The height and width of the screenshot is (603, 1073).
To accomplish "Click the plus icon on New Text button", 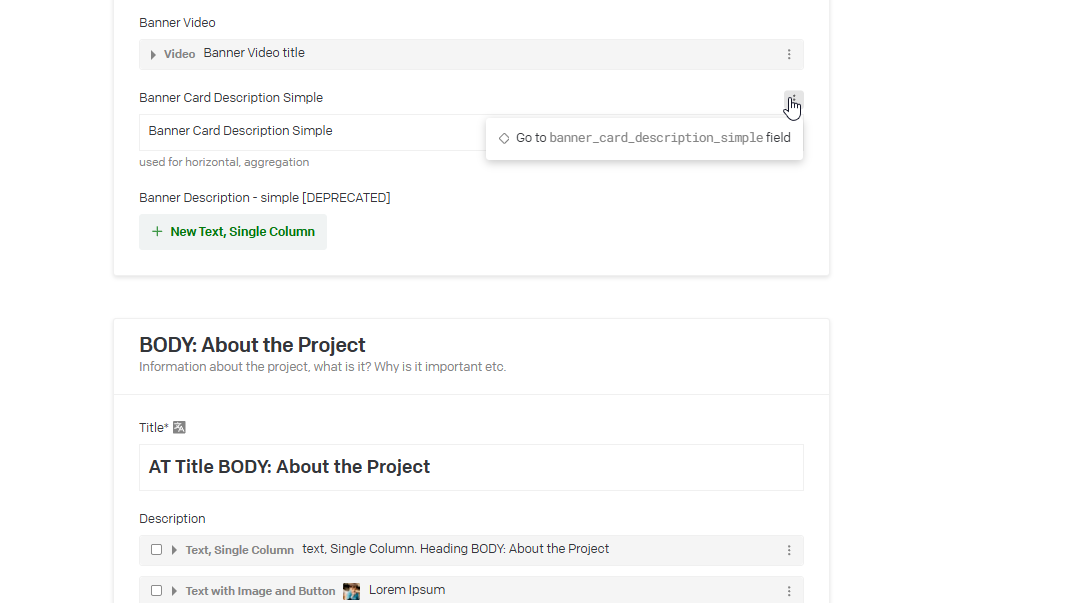I will pos(157,232).
